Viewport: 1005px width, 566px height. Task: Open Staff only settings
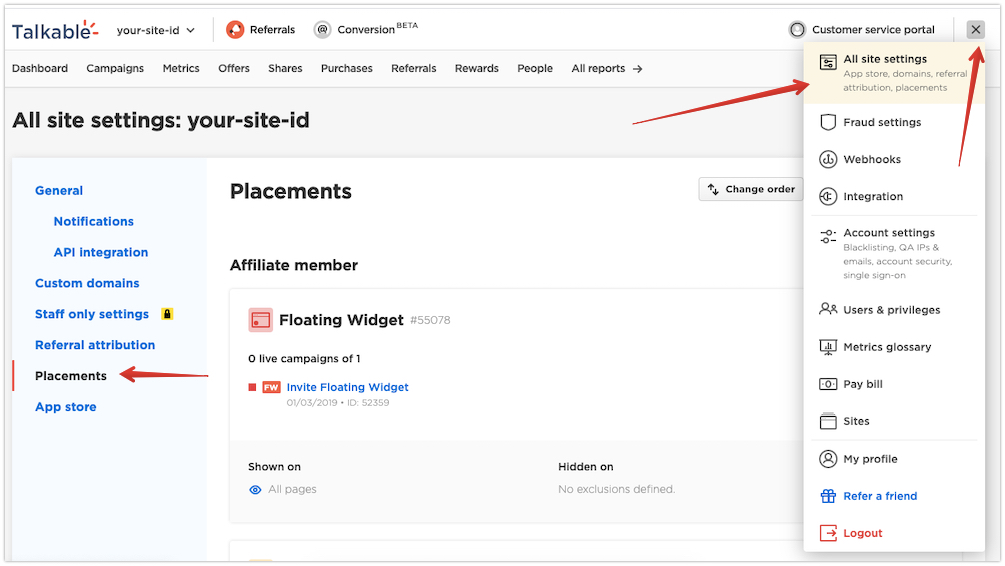pos(92,314)
